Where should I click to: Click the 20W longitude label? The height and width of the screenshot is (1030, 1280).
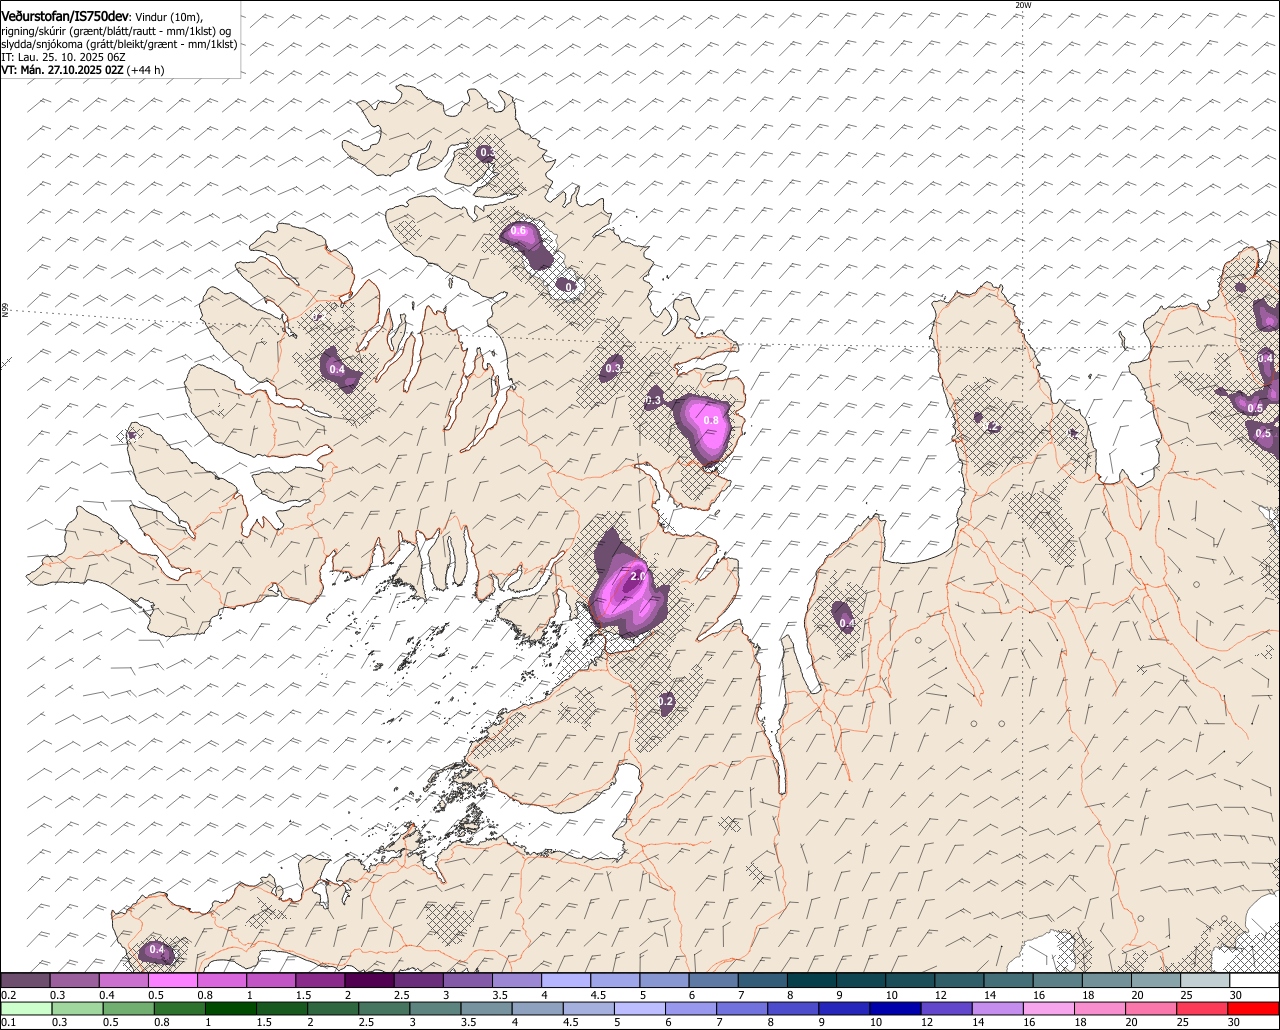tap(1023, 5)
